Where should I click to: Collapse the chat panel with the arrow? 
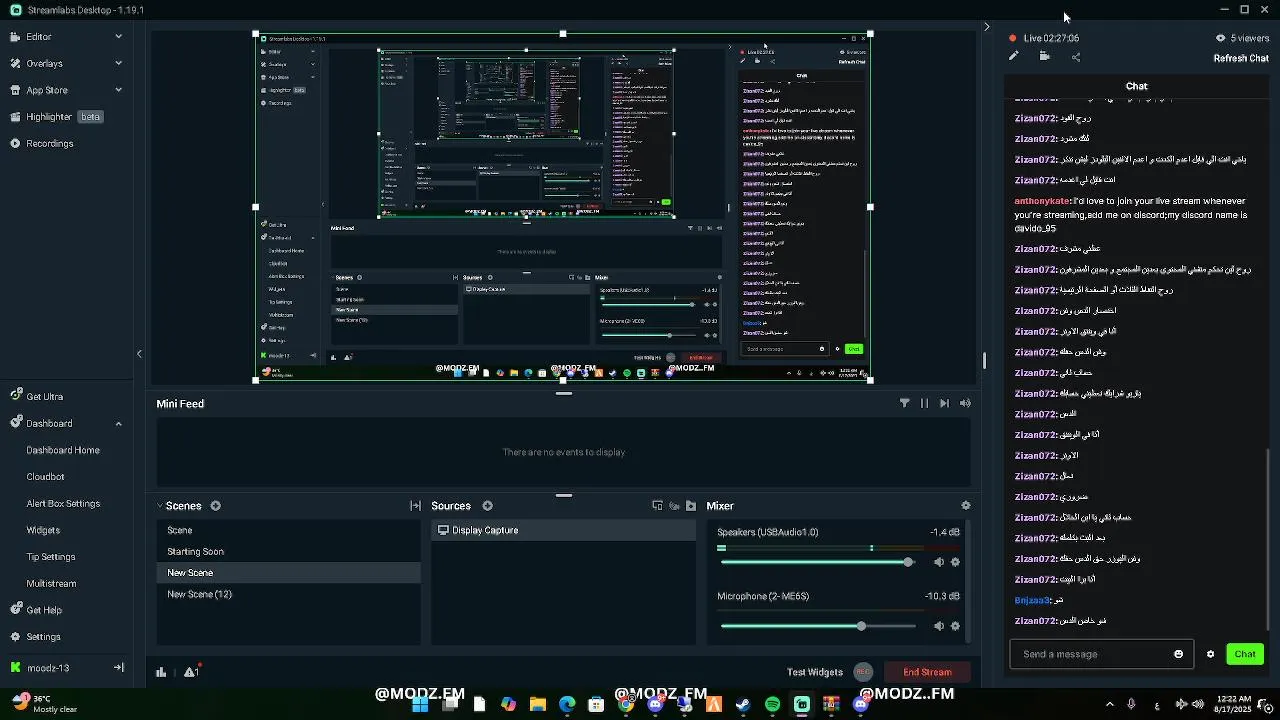click(987, 27)
